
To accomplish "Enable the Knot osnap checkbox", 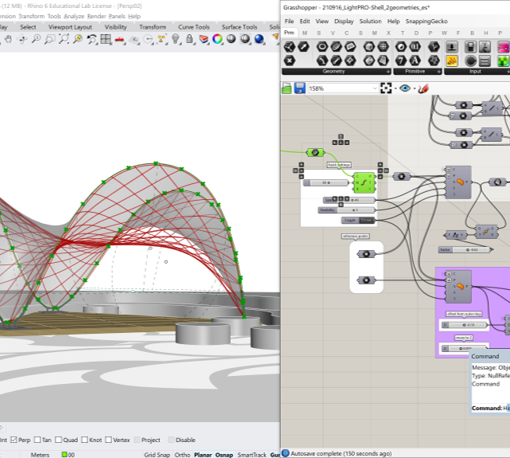I will [85, 440].
